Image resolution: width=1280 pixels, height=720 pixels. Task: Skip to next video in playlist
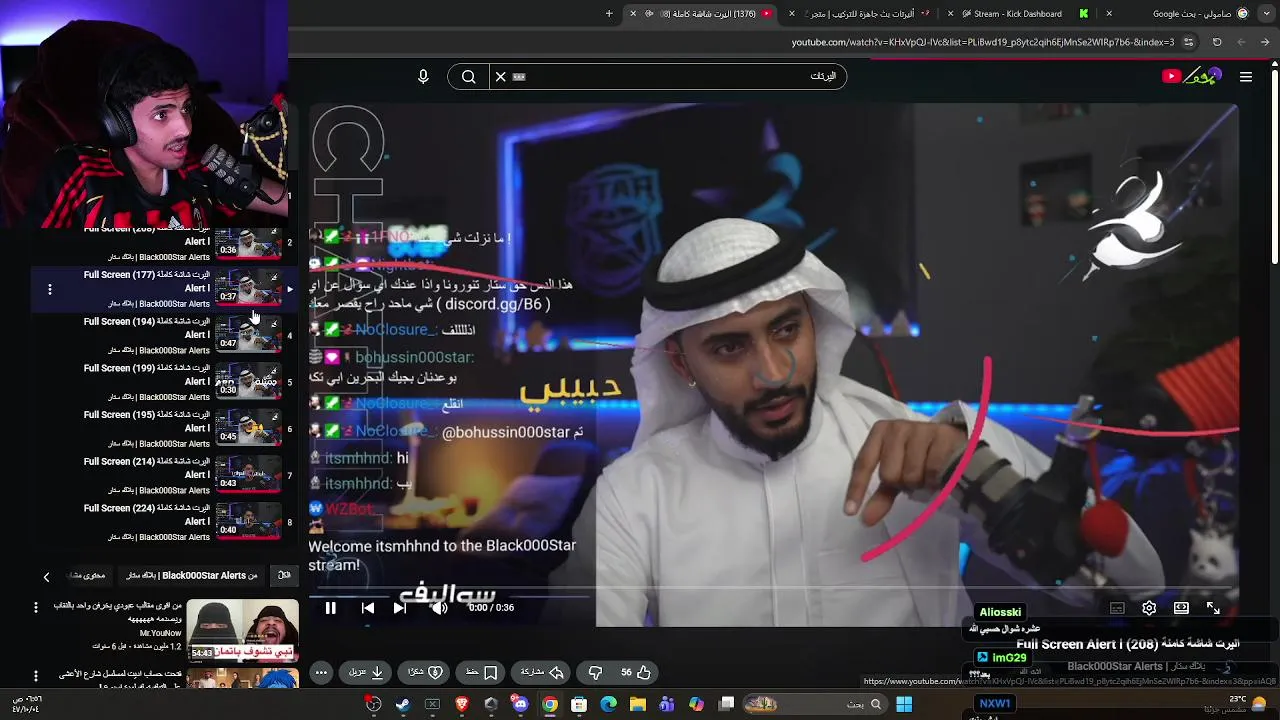(400, 608)
